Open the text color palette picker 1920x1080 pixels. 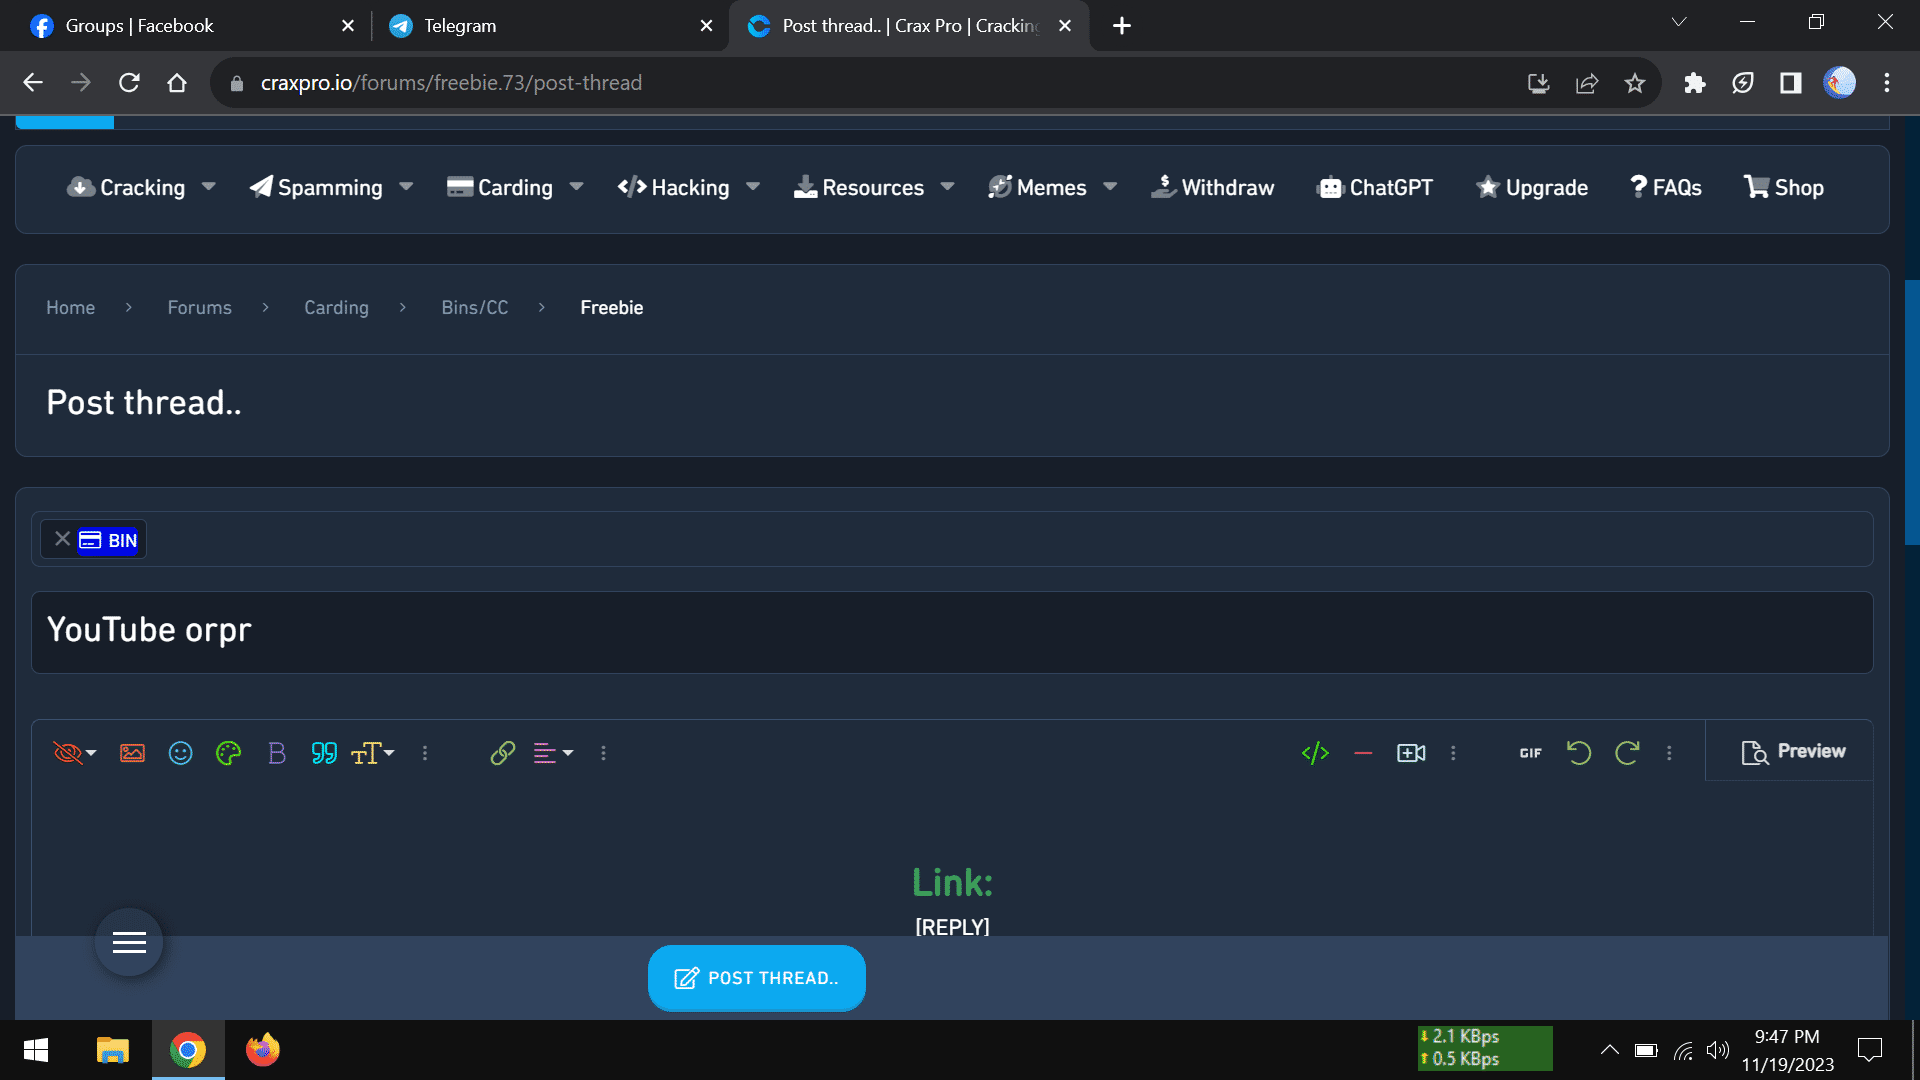point(228,753)
